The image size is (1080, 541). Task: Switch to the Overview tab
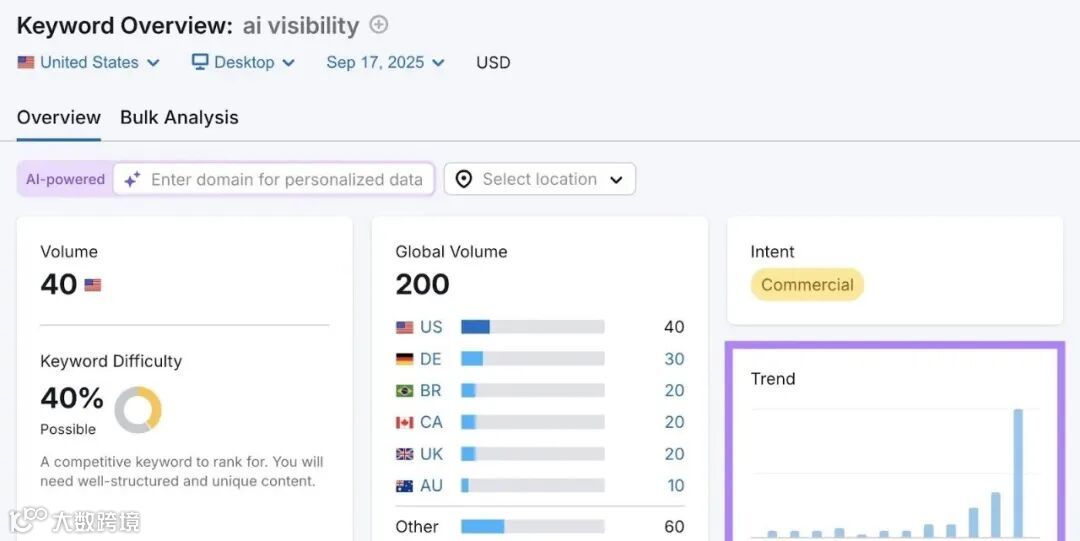(x=59, y=118)
